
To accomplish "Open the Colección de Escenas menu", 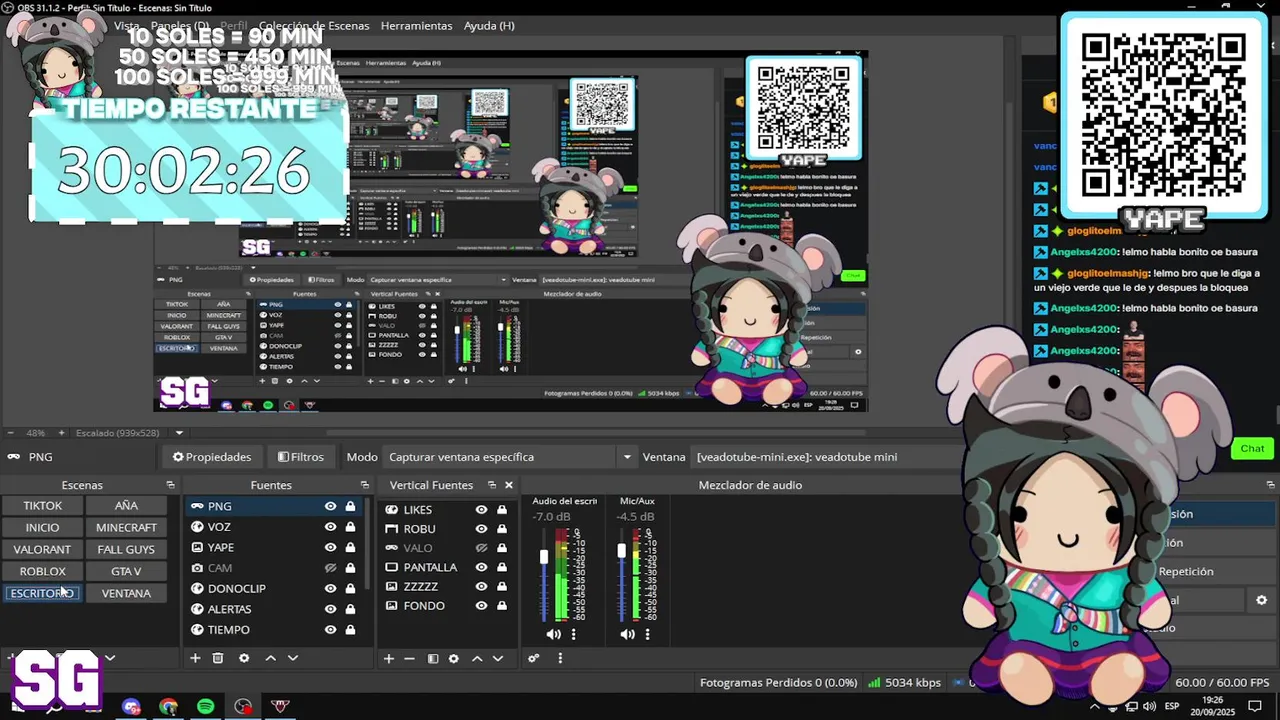I will [314, 26].
